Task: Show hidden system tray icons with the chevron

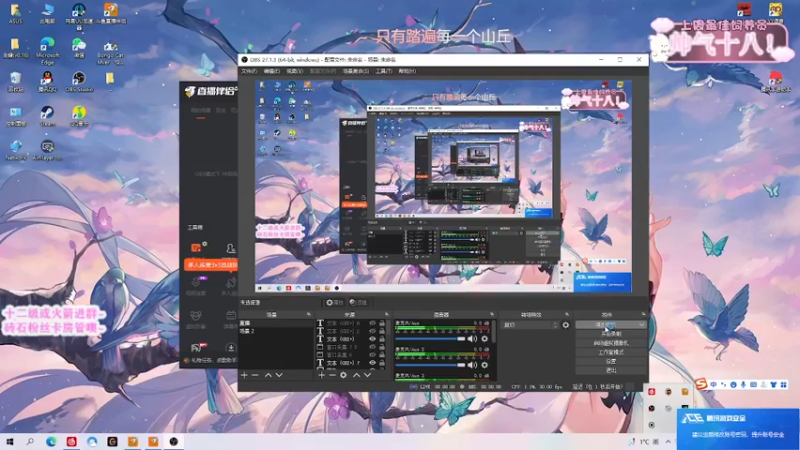Action: pos(668,442)
